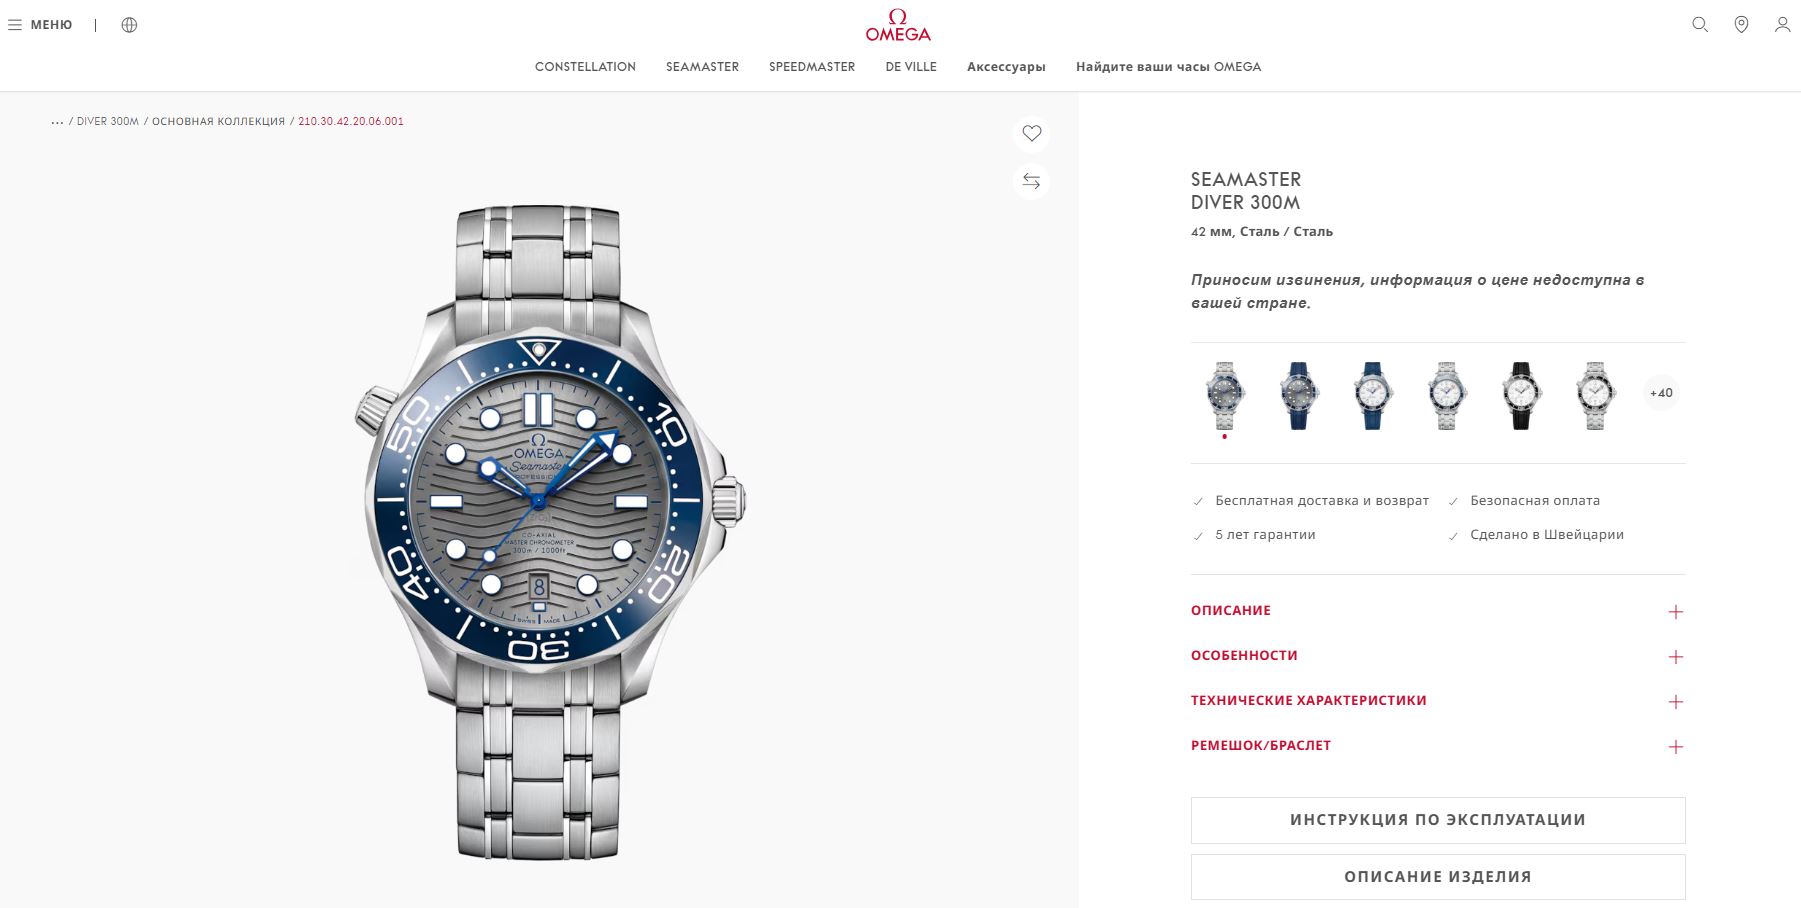Click the store locator pin icon
The height and width of the screenshot is (908, 1801).
1741,25
